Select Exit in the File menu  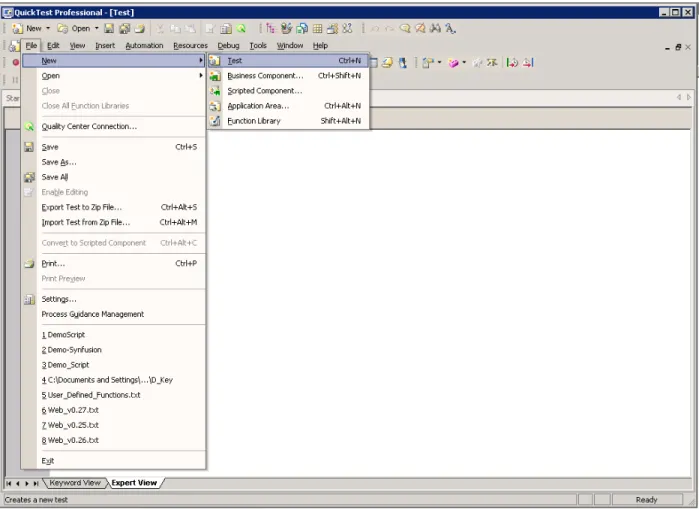(x=114, y=461)
